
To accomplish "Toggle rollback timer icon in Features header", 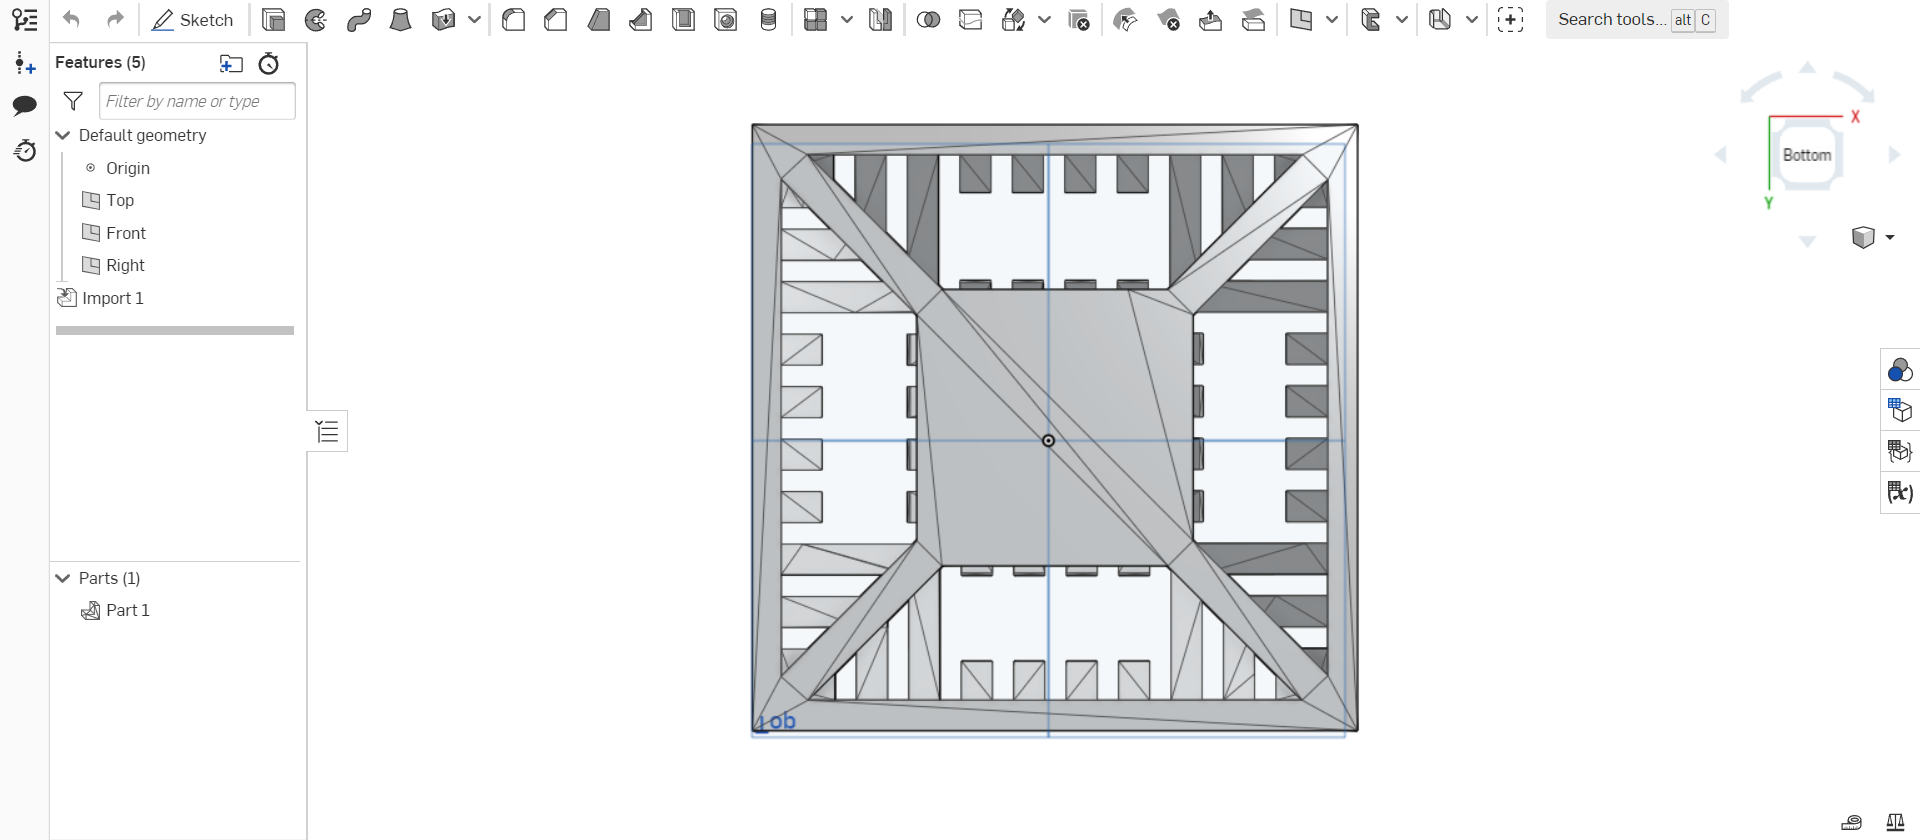I will 269,63.
